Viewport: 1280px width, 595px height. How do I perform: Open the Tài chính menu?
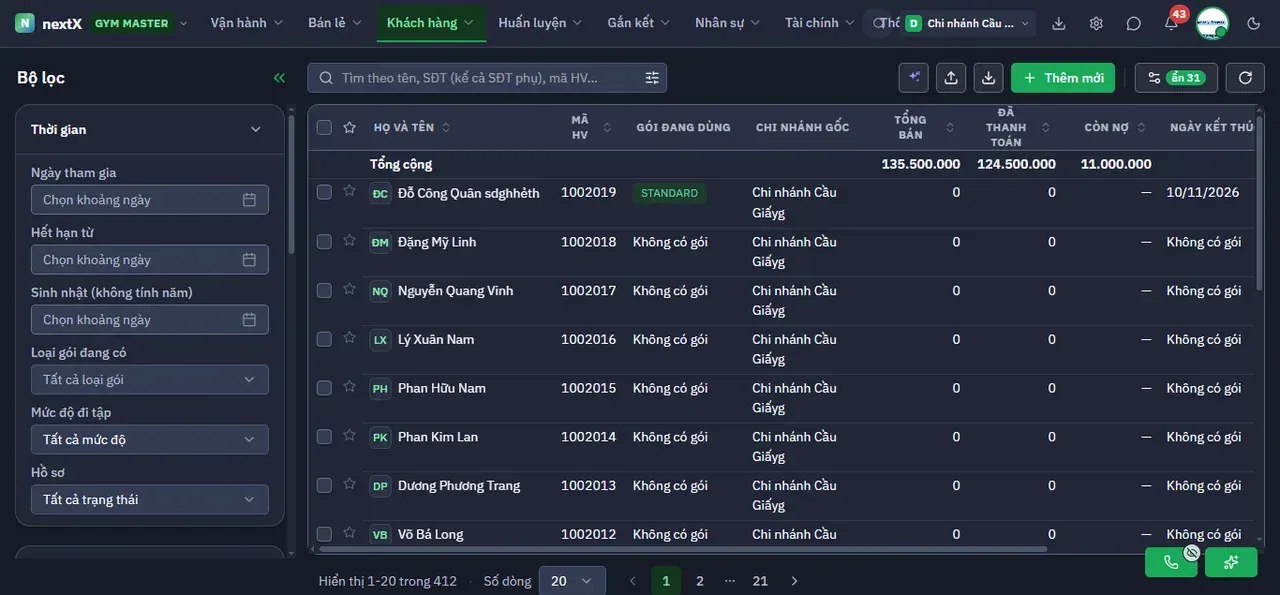pyautogui.click(x=820, y=23)
